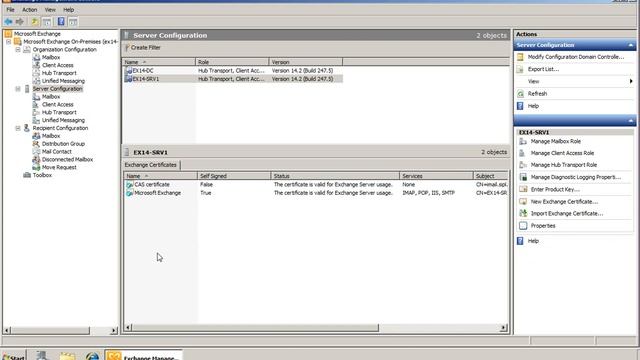Click Refresh icon in Actions pane
The width and height of the screenshot is (640, 360).
[x=520, y=94]
